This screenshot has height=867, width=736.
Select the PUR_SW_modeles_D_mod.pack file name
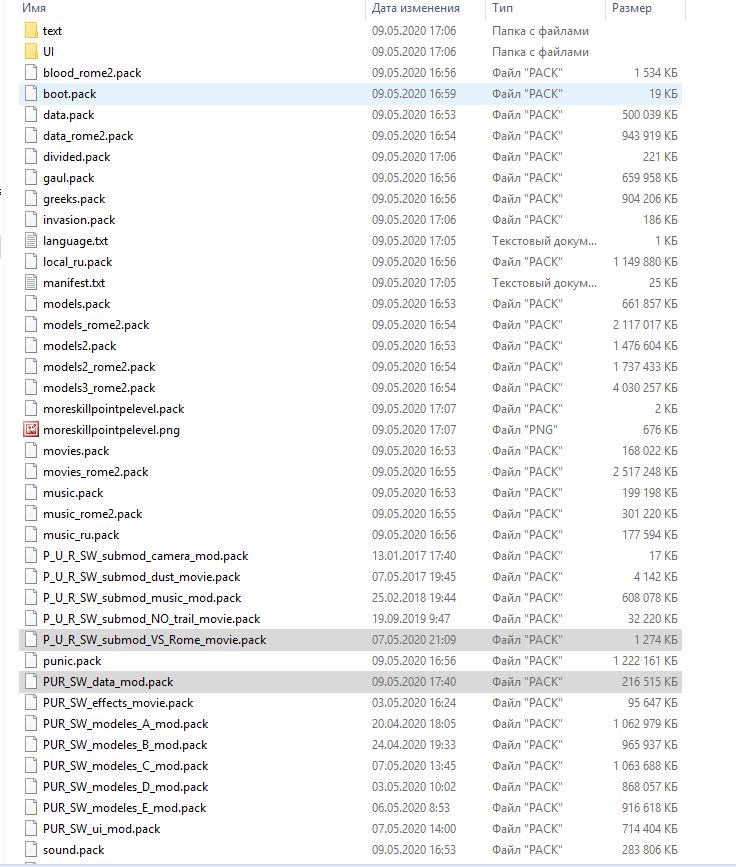click(126, 787)
